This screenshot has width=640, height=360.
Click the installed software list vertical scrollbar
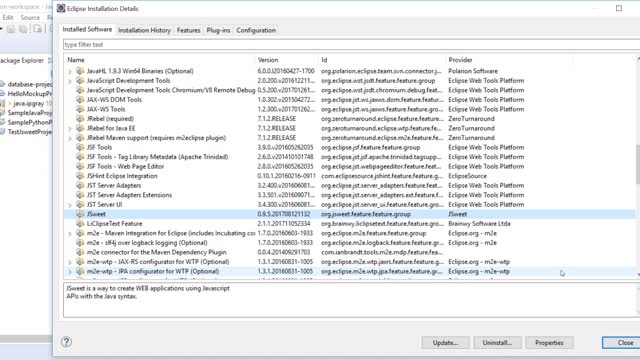coord(638,163)
